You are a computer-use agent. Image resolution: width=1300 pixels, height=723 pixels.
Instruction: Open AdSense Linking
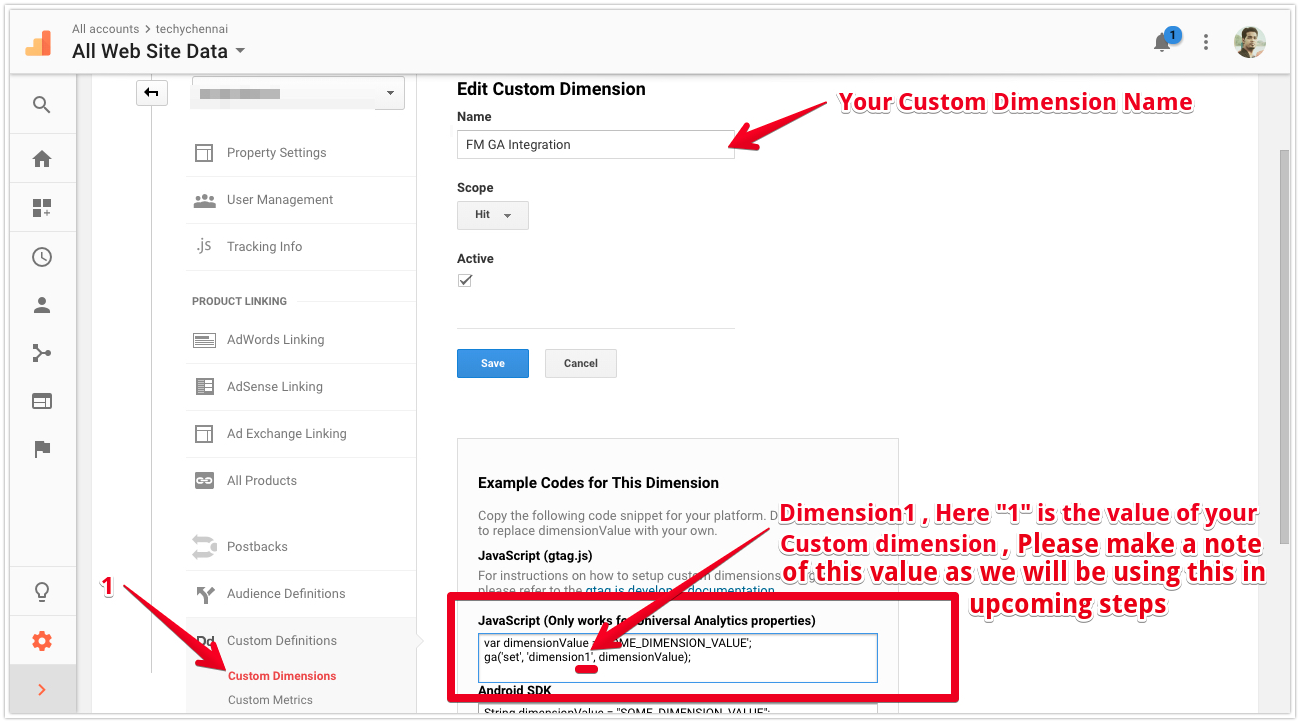(x=275, y=387)
